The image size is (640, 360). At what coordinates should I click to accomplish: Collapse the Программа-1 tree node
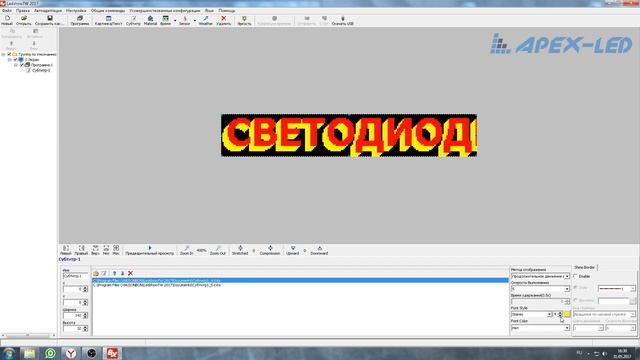pos(16,65)
